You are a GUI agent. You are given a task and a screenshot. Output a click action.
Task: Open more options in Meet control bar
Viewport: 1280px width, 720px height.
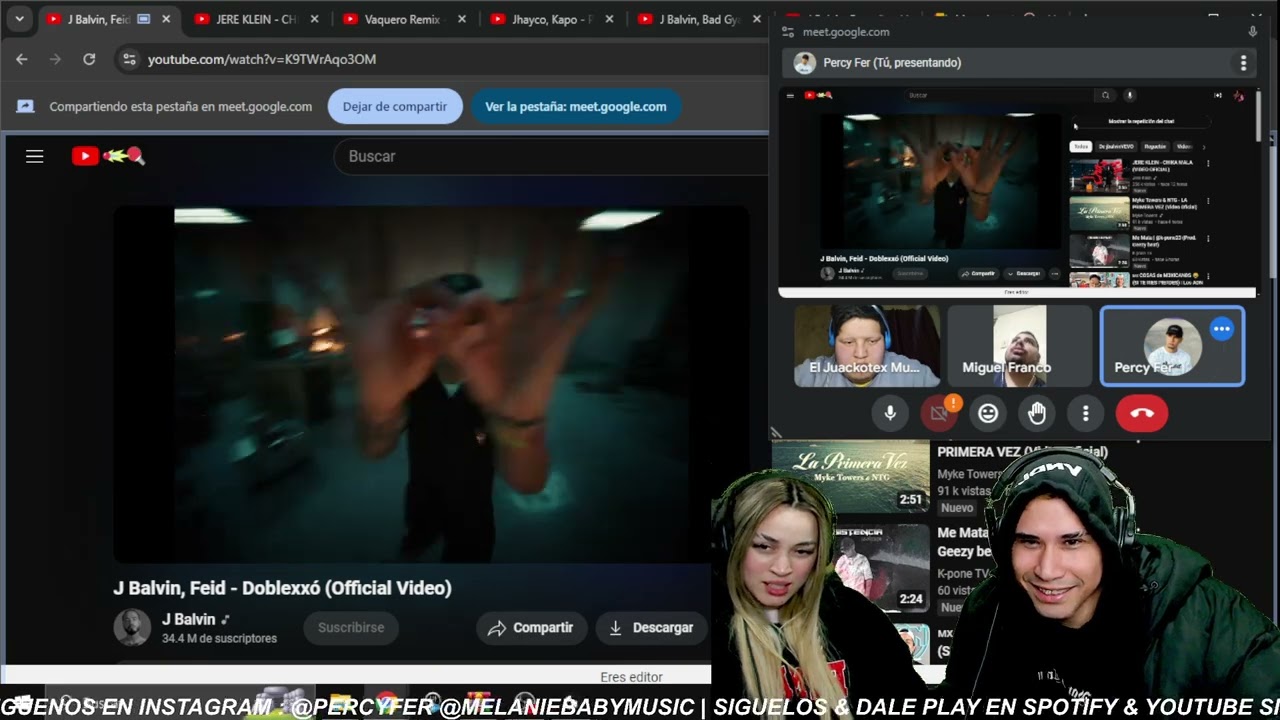click(x=1086, y=413)
